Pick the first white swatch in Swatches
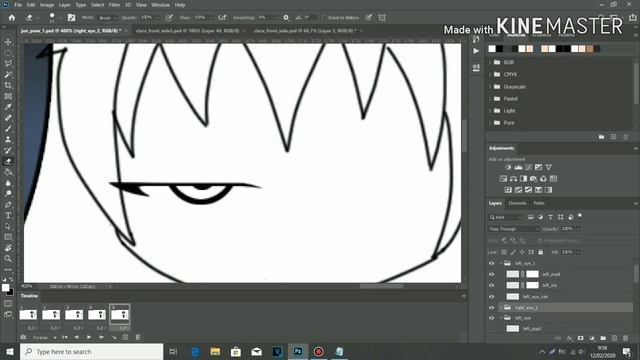 point(492,49)
